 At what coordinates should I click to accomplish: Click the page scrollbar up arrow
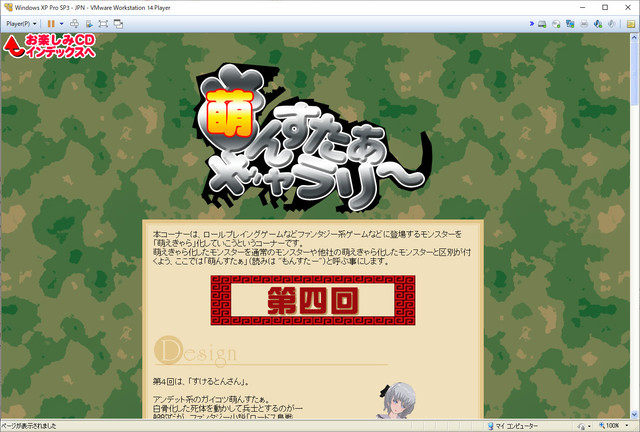pyautogui.click(x=634, y=37)
